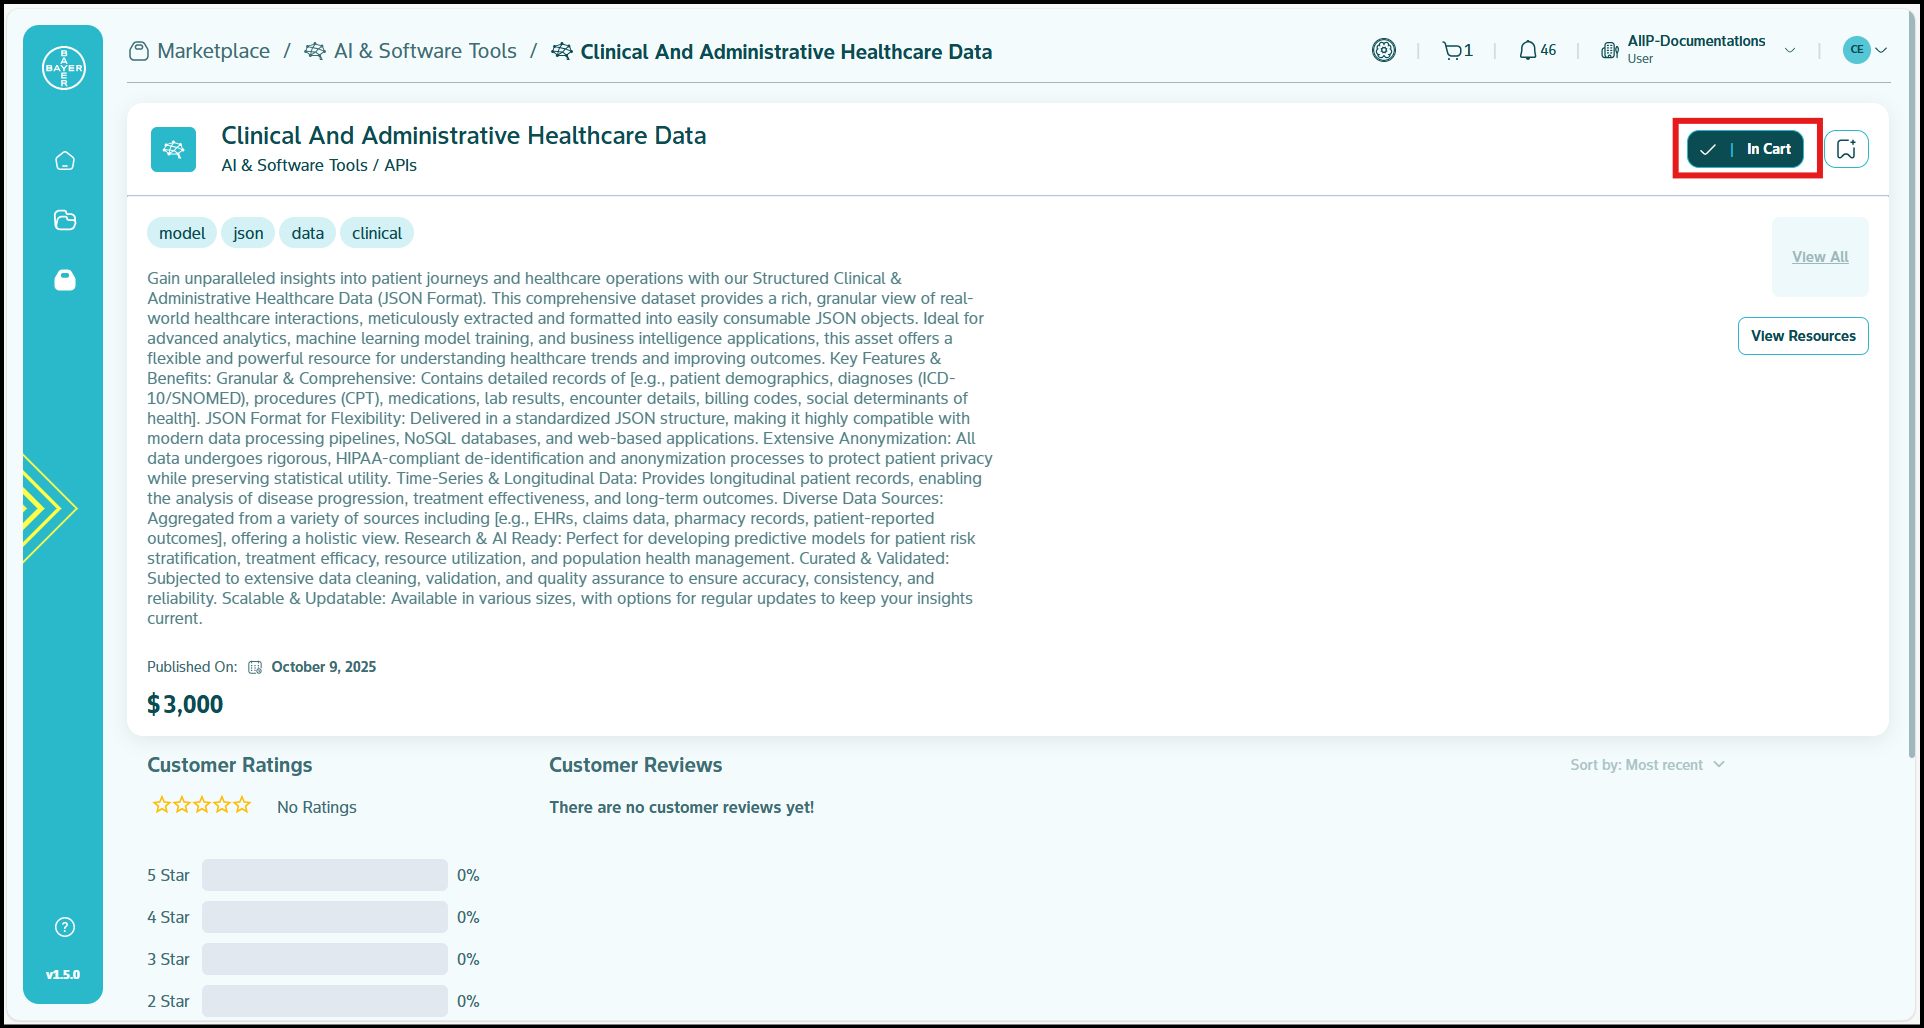Expand the Sort by Most recent dropdown

tap(1647, 765)
